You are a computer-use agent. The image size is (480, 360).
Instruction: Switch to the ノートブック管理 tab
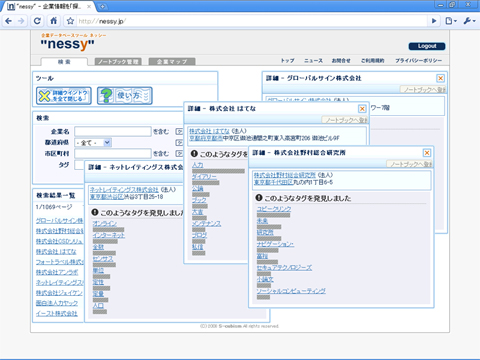pos(118,62)
